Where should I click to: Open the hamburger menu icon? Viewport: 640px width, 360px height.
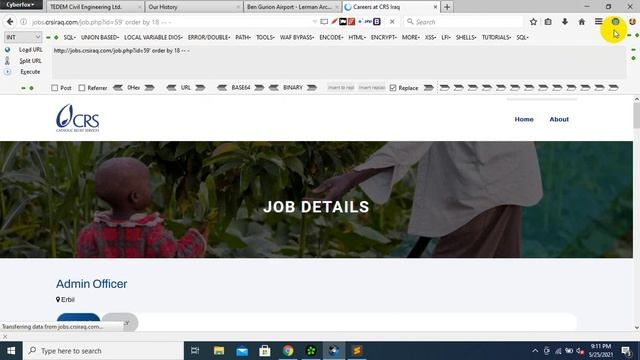click(598, 22)
